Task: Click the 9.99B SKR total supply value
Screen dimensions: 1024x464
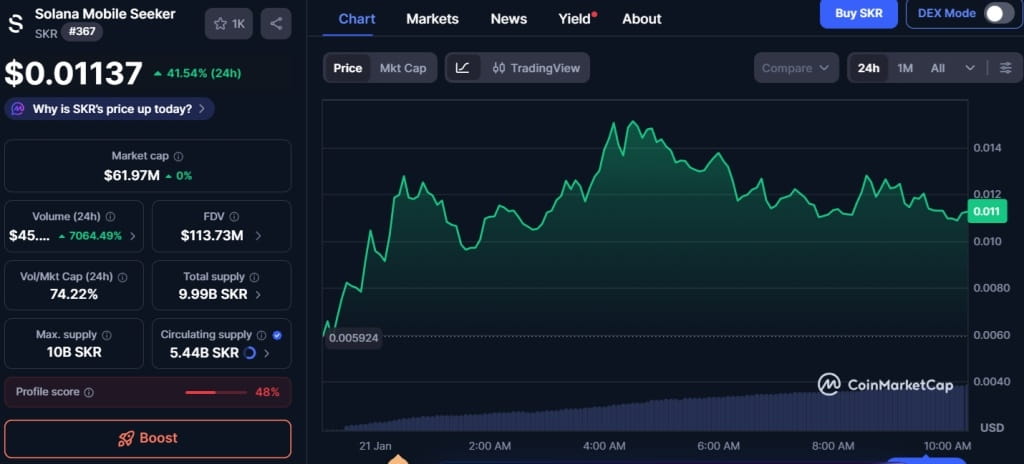Action: 213,295
